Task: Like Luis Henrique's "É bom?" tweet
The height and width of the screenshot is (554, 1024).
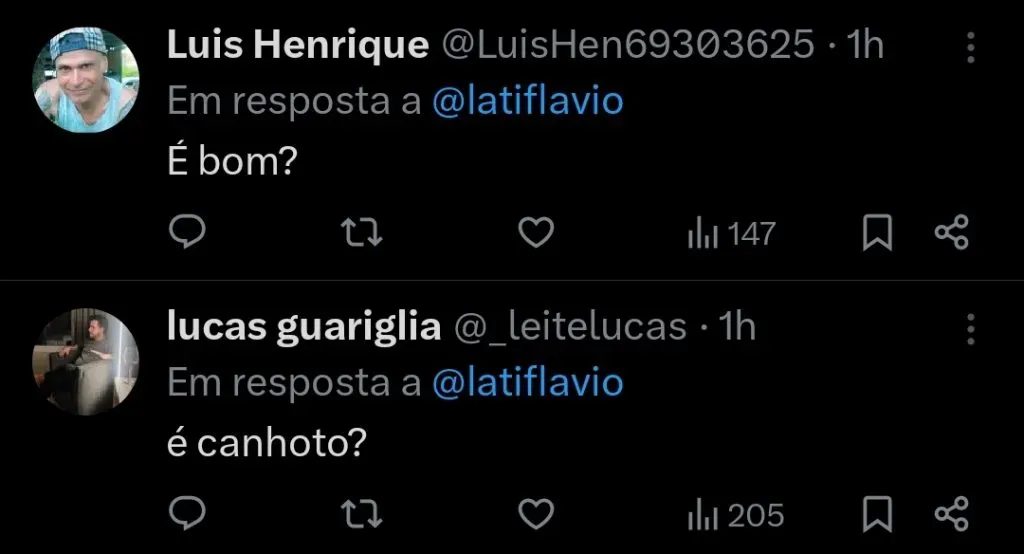Action: click(537, 233)
